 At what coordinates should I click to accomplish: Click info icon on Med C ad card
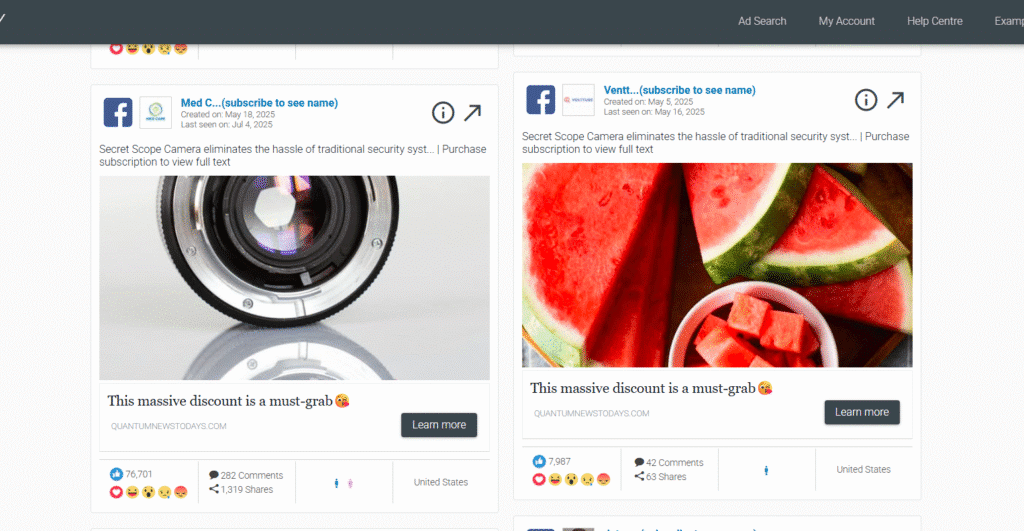pos(443,113)
